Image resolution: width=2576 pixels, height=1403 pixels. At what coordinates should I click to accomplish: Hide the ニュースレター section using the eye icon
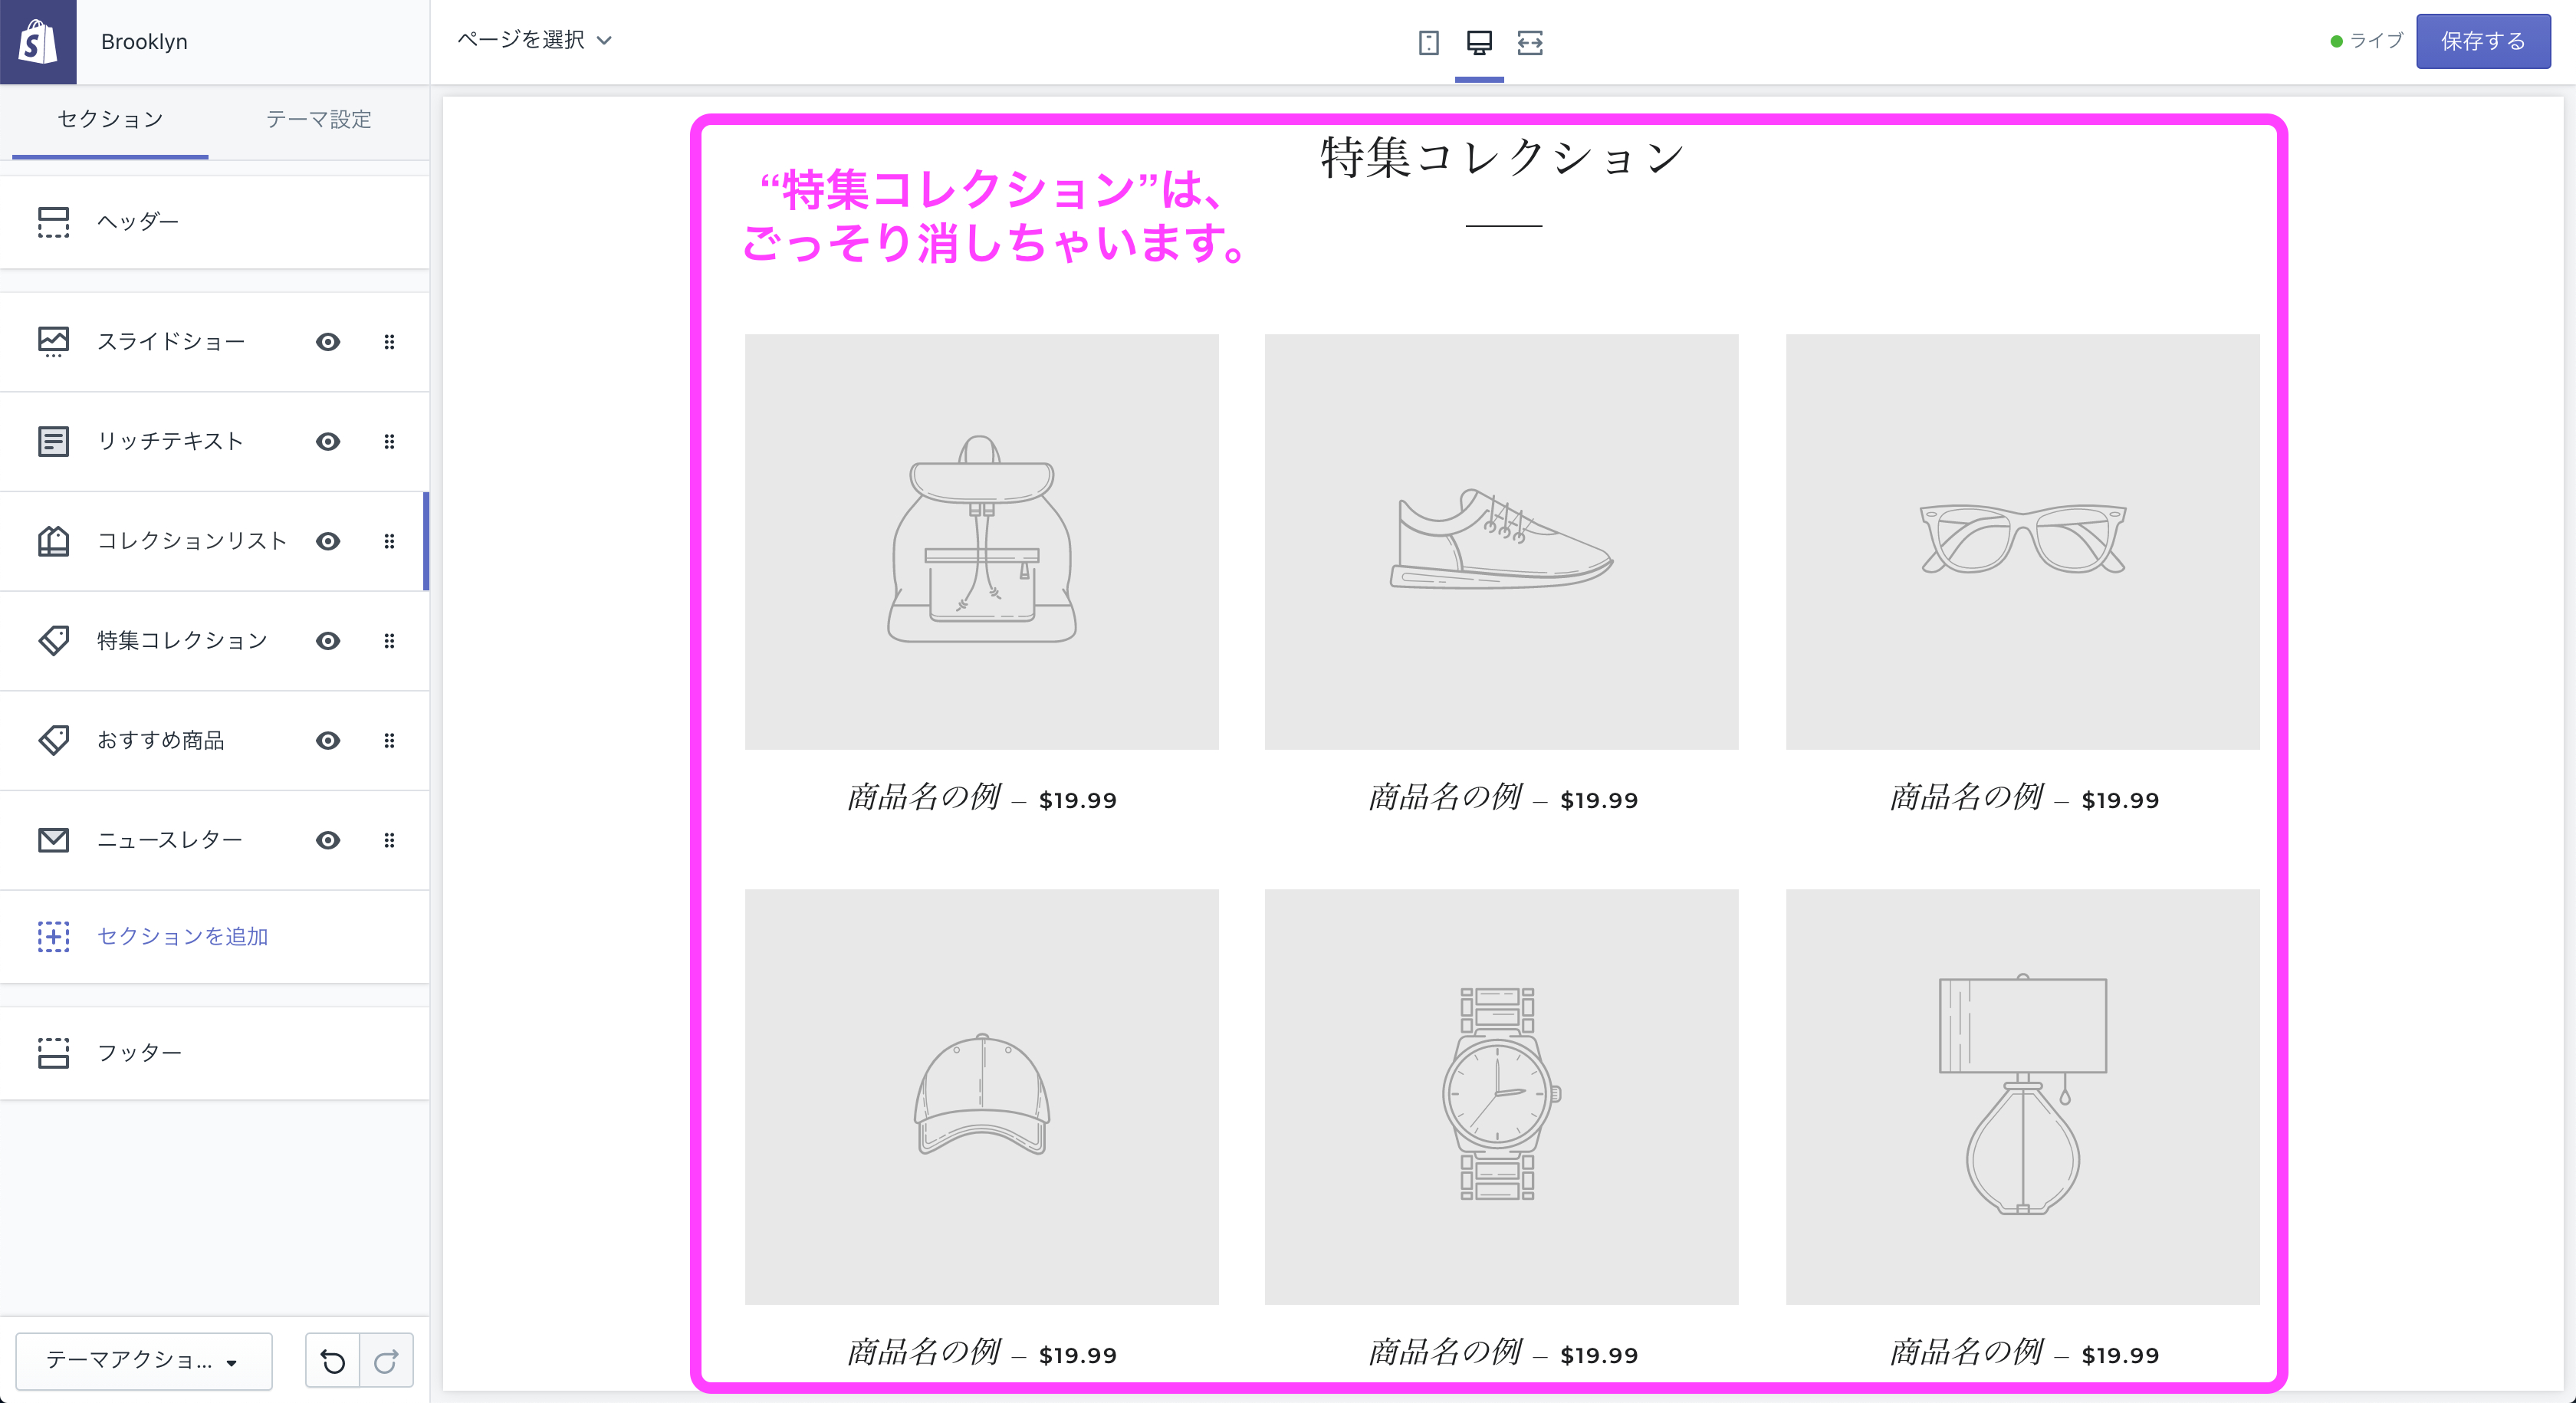(x=327, y=840)
